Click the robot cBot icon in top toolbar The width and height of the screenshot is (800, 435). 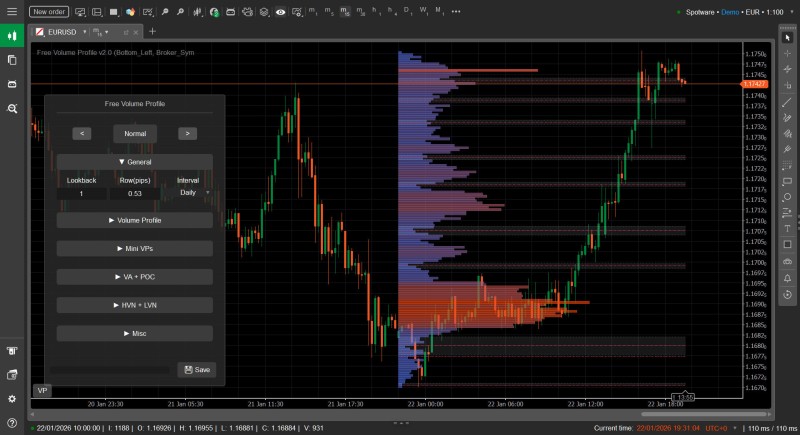[x=231, y=11]
